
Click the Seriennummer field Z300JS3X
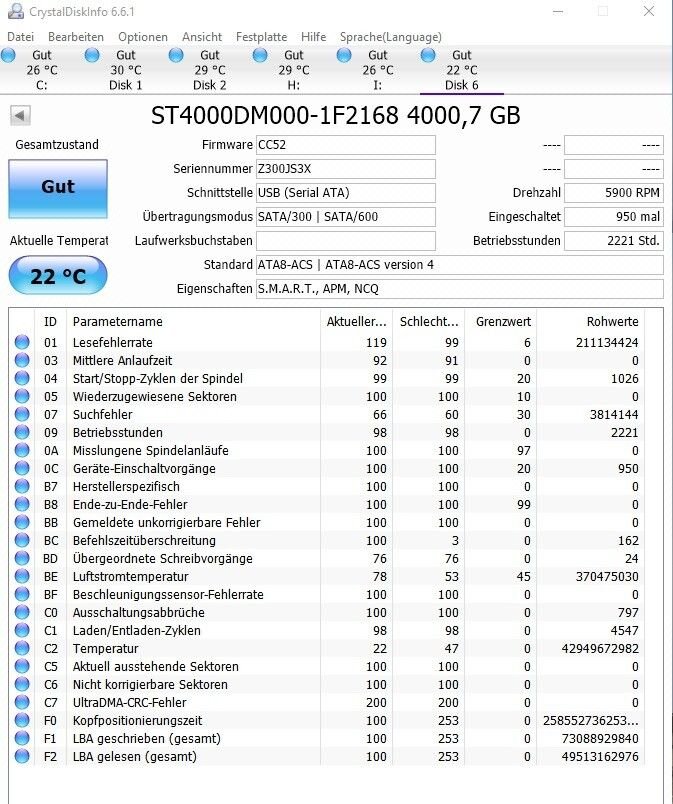pyautogui.click(x=346, y=169)
